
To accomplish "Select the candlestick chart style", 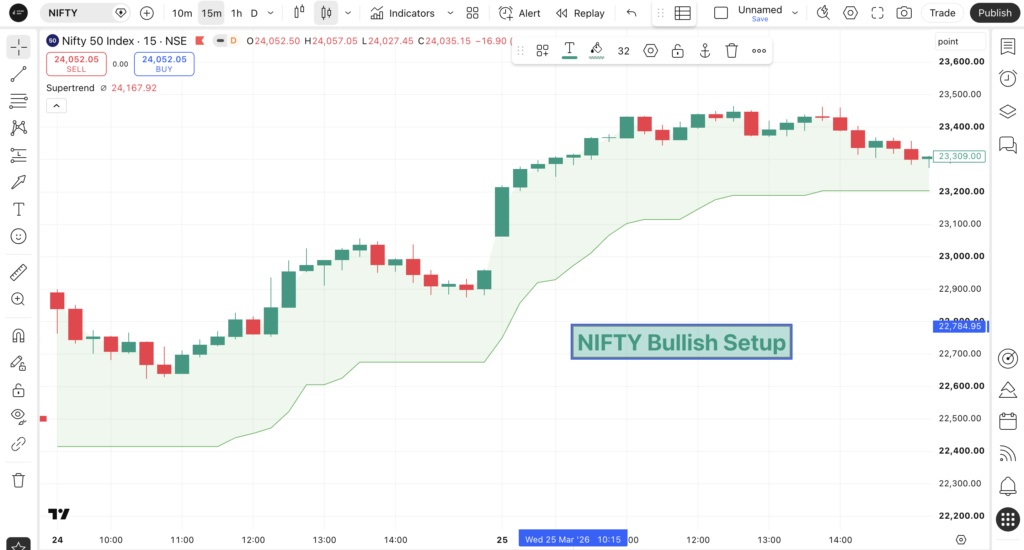I will pyautogui.click(x=326, y=12).
